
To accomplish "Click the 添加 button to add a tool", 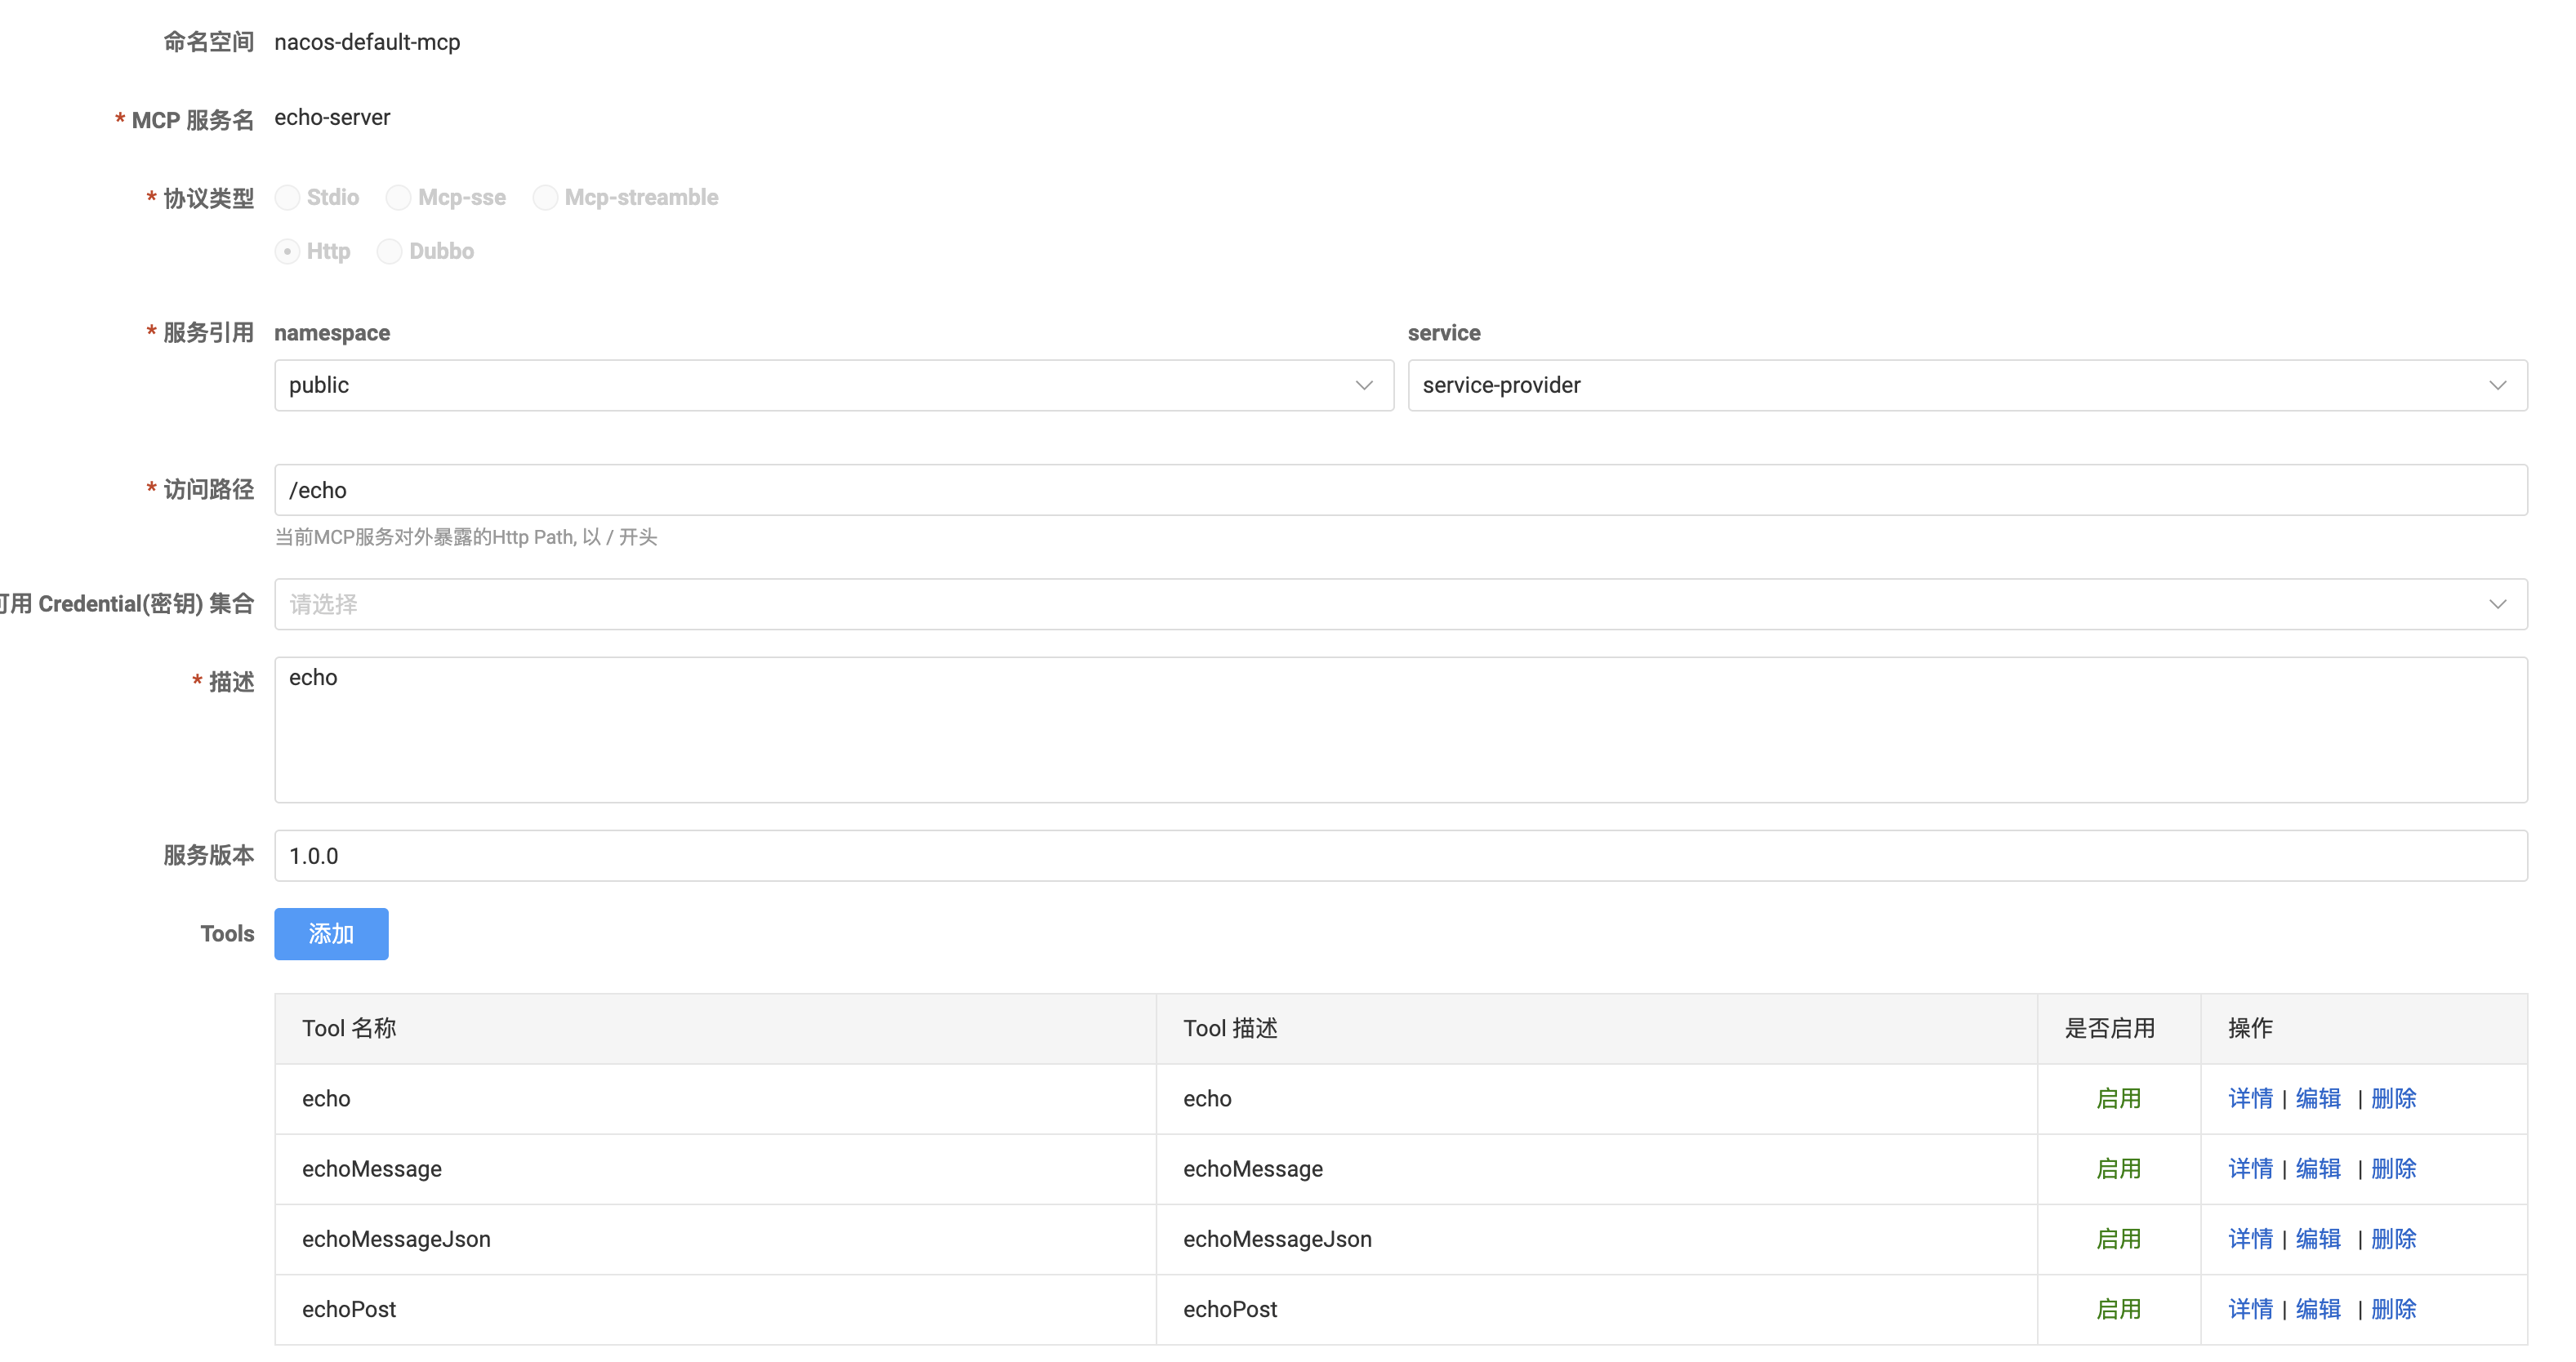I will pos(331,934).
